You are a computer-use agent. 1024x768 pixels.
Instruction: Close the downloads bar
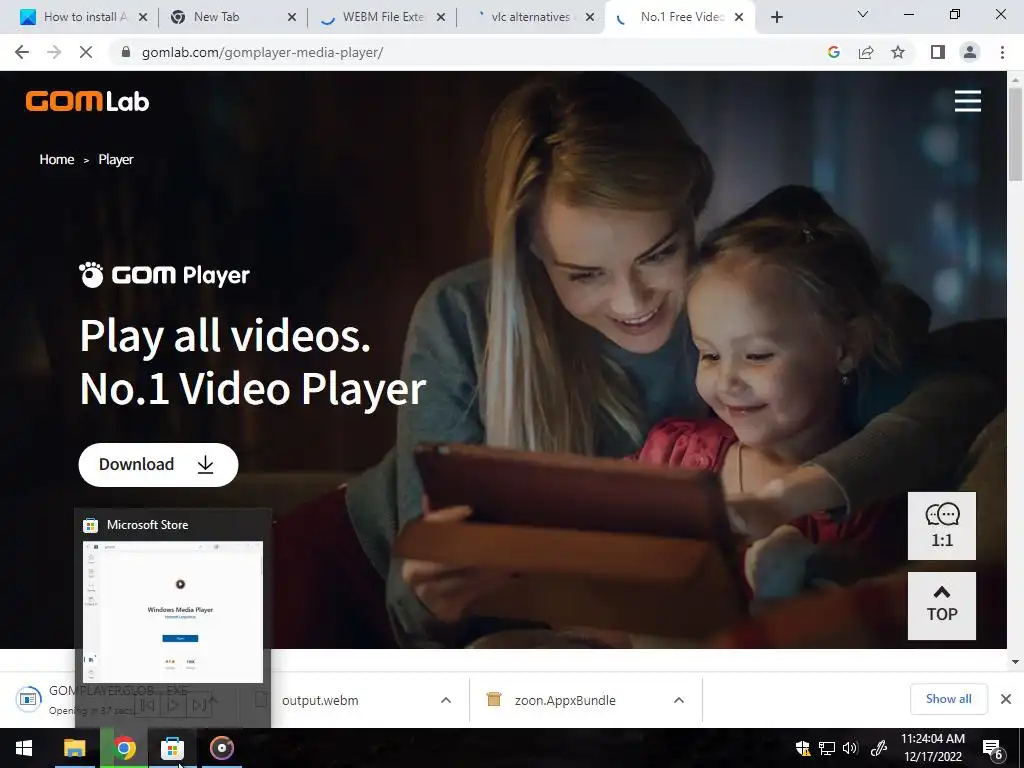(x=1006, y=699)
